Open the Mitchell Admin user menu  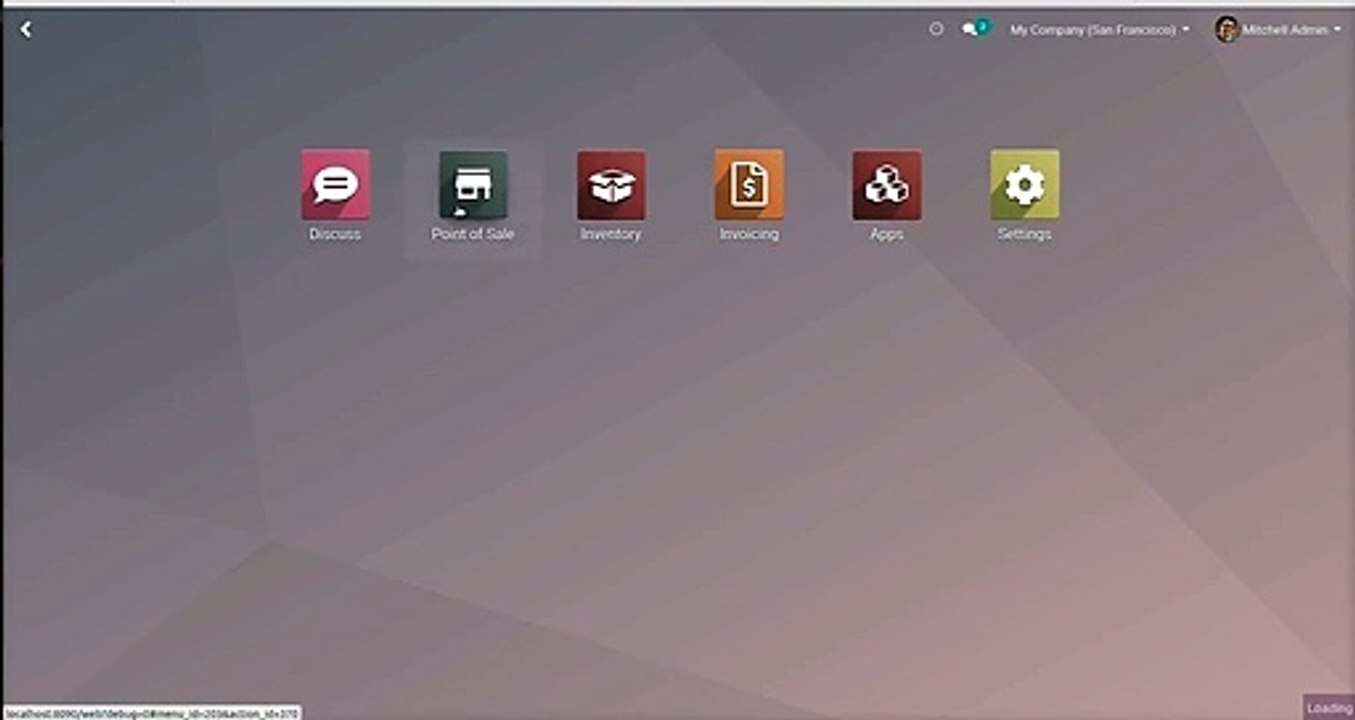[x=1279, y=30]
